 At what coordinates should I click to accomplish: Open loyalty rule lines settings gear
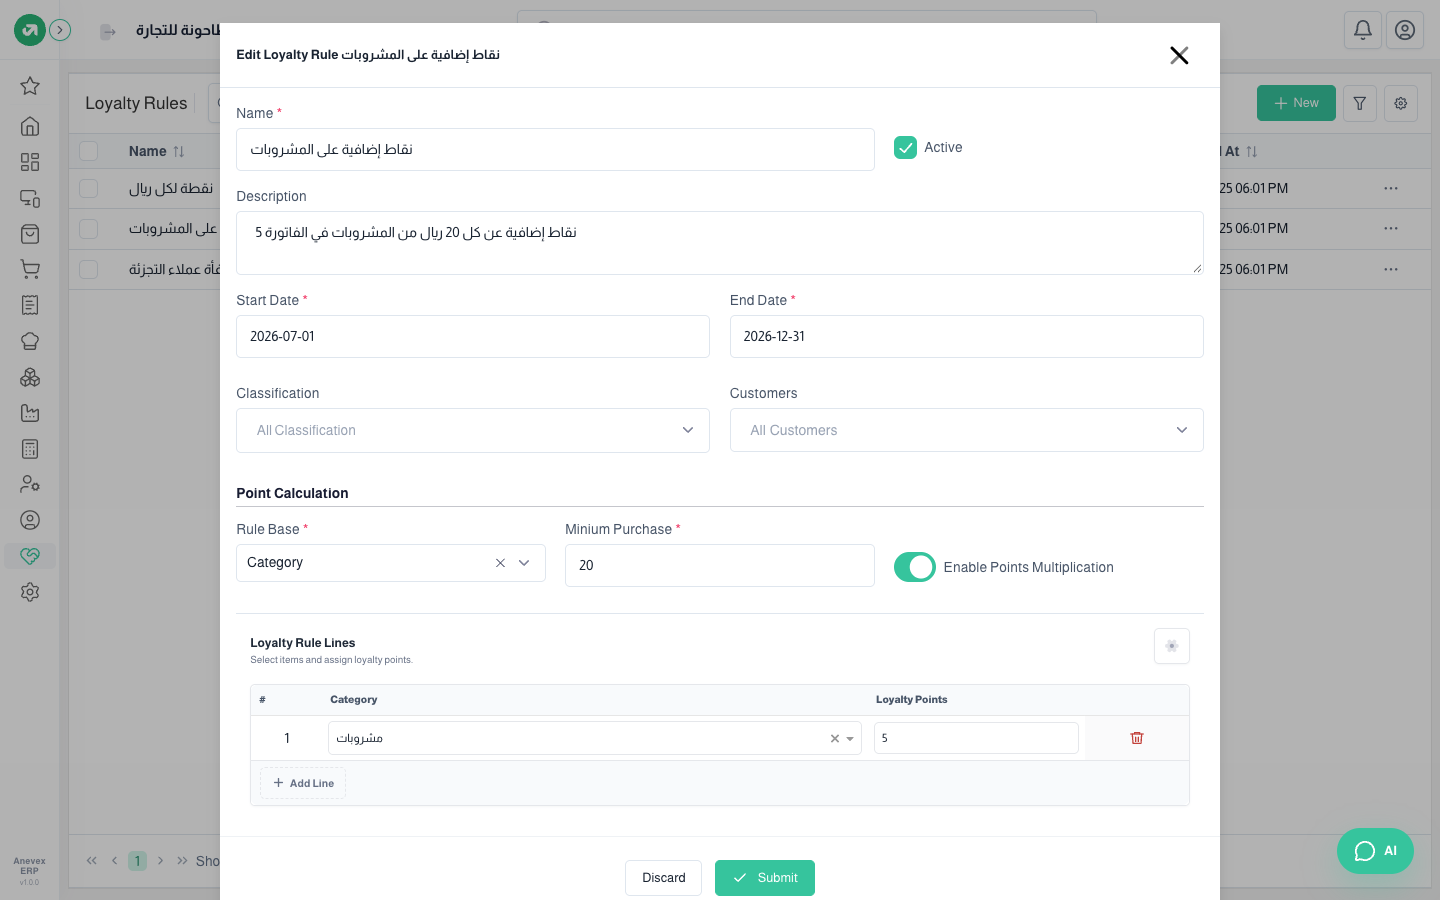click(1172, 646)
